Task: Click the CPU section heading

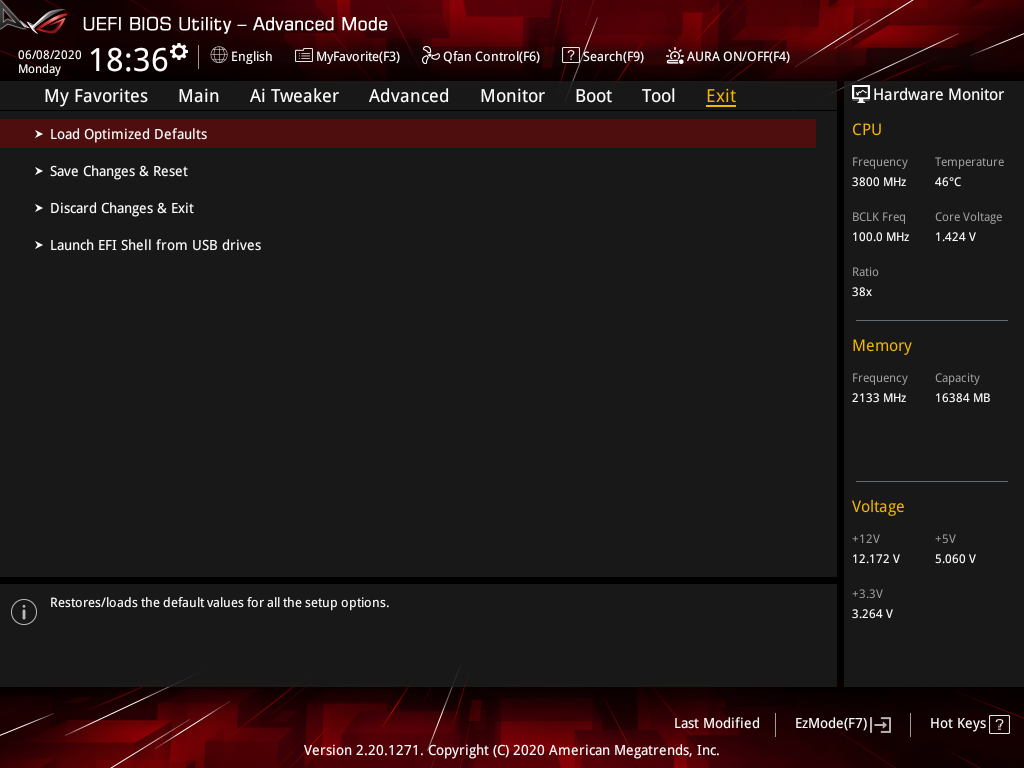Action: pos(867,129)
